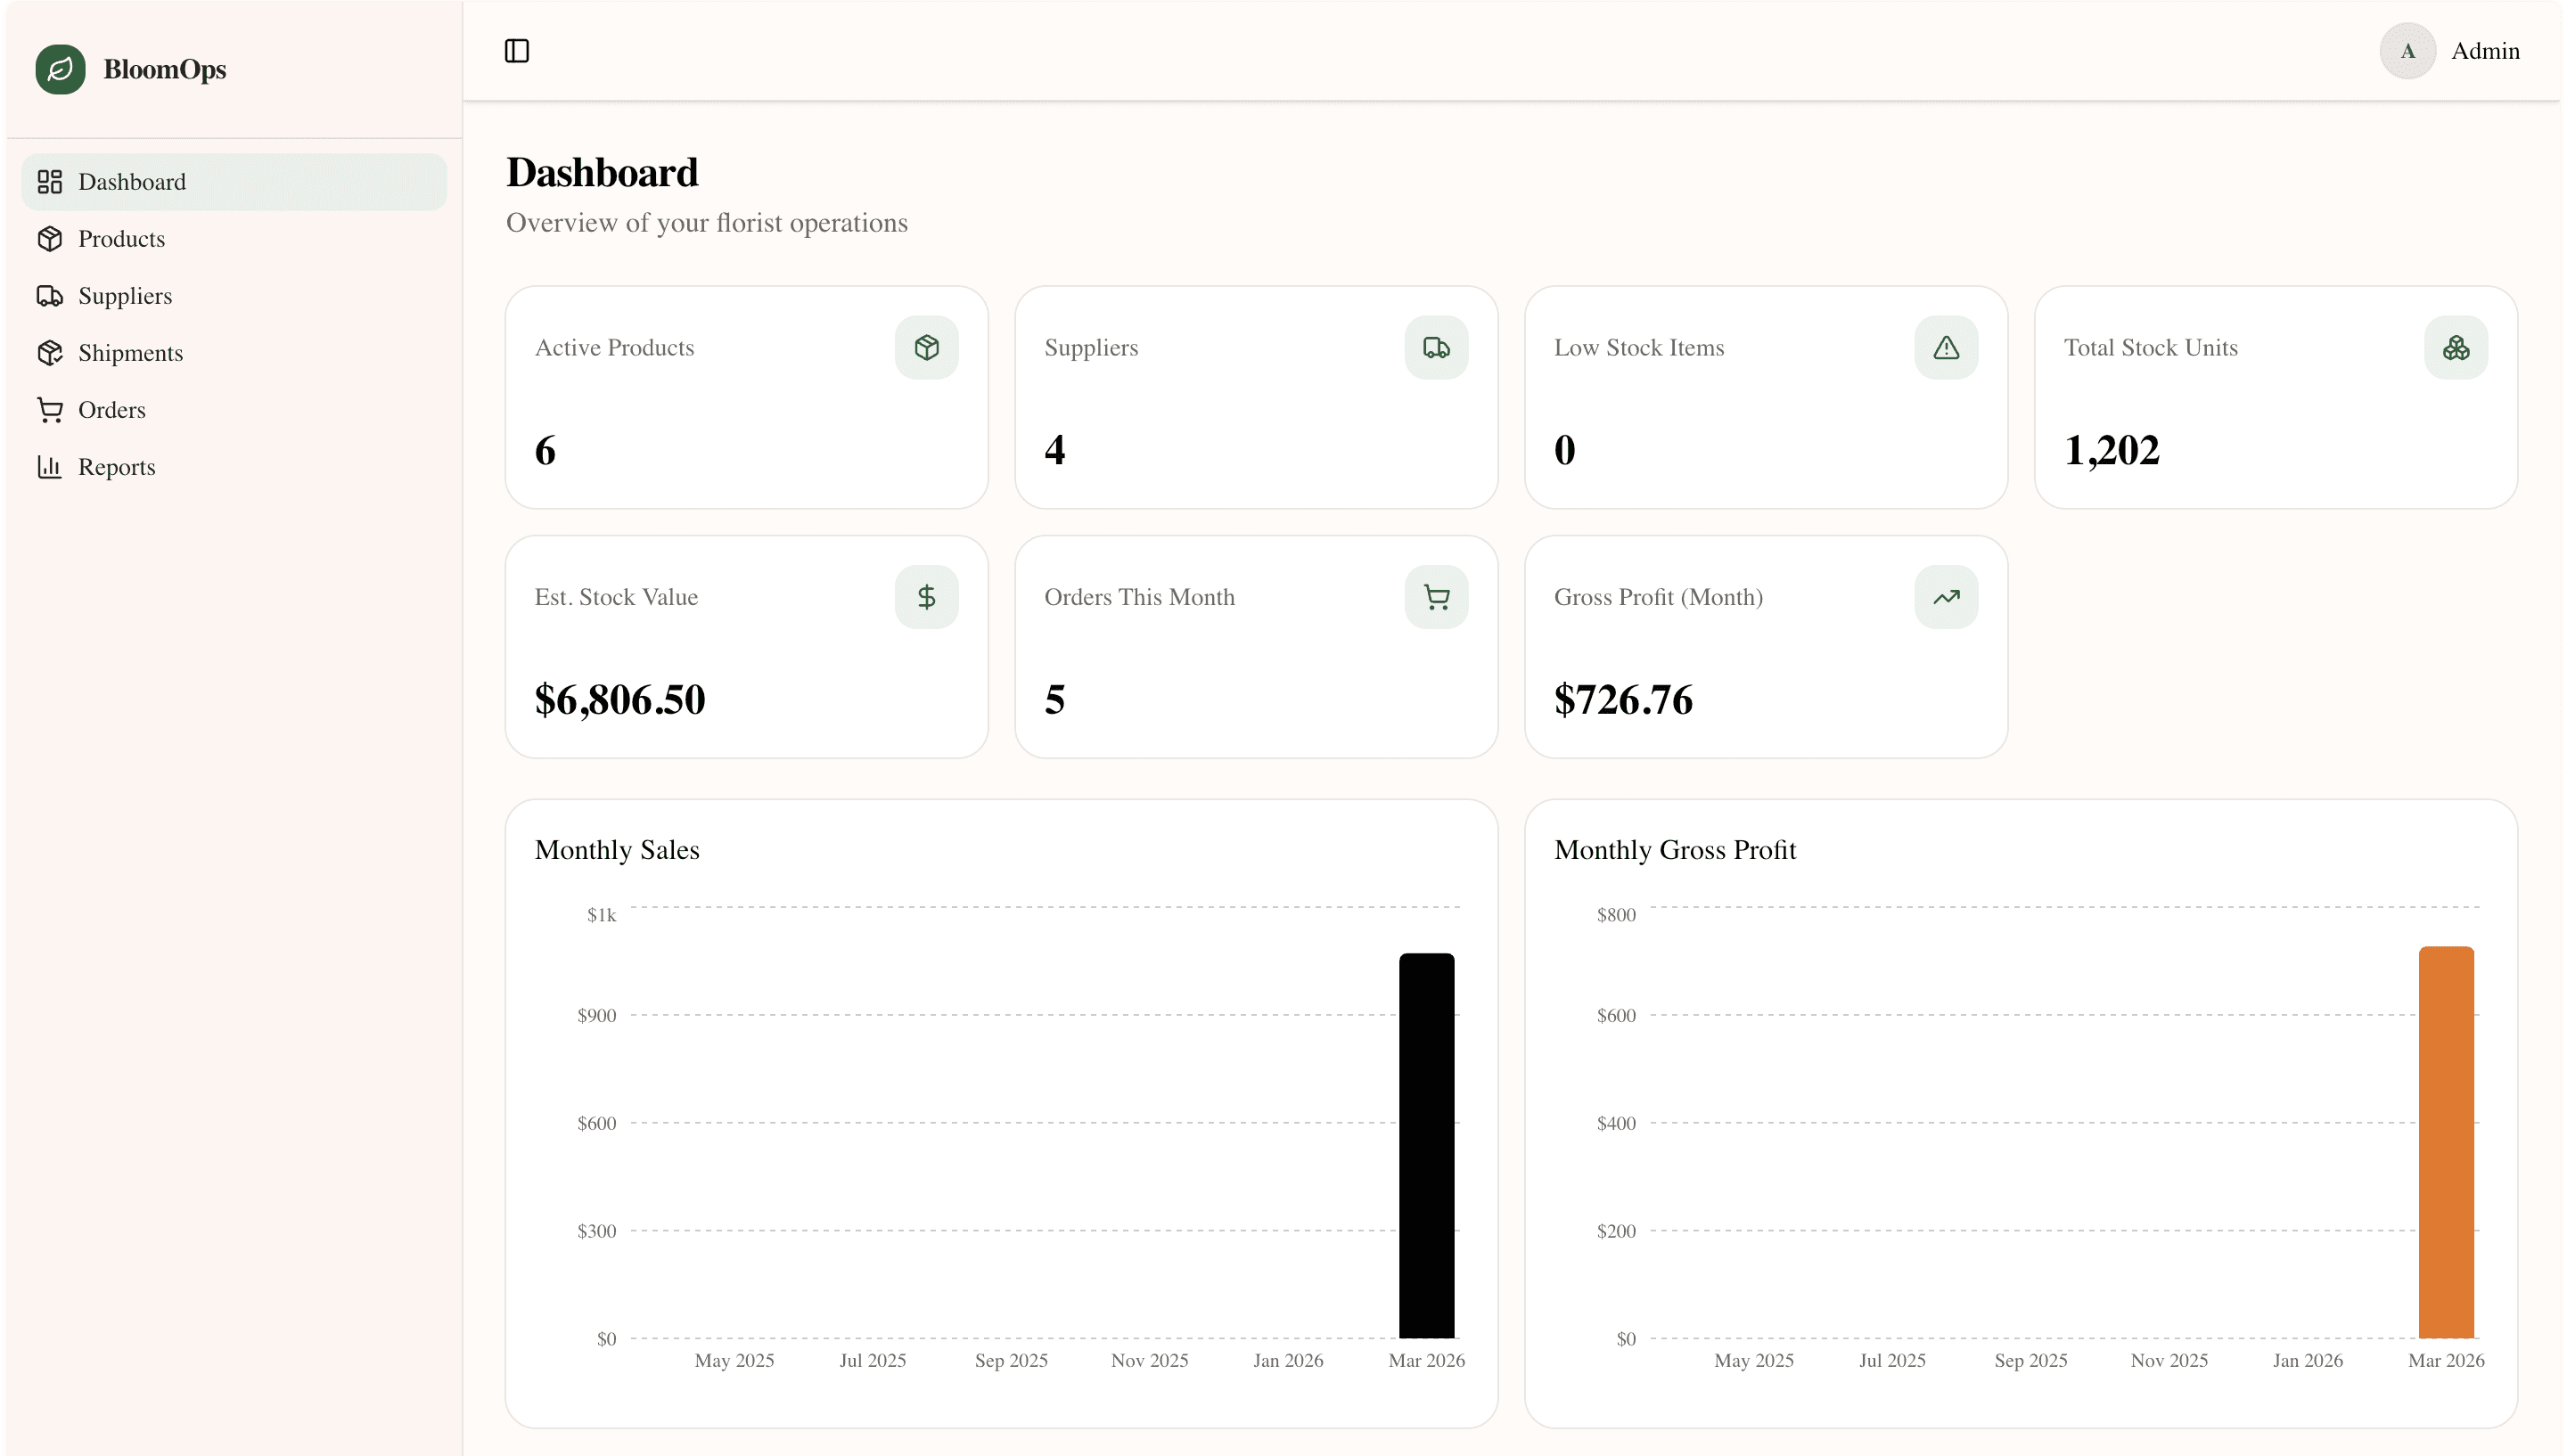This screenshot has width=2567, height=1456.
Task: Collapse the sidebar with the panel toggle
Action: 516,51
